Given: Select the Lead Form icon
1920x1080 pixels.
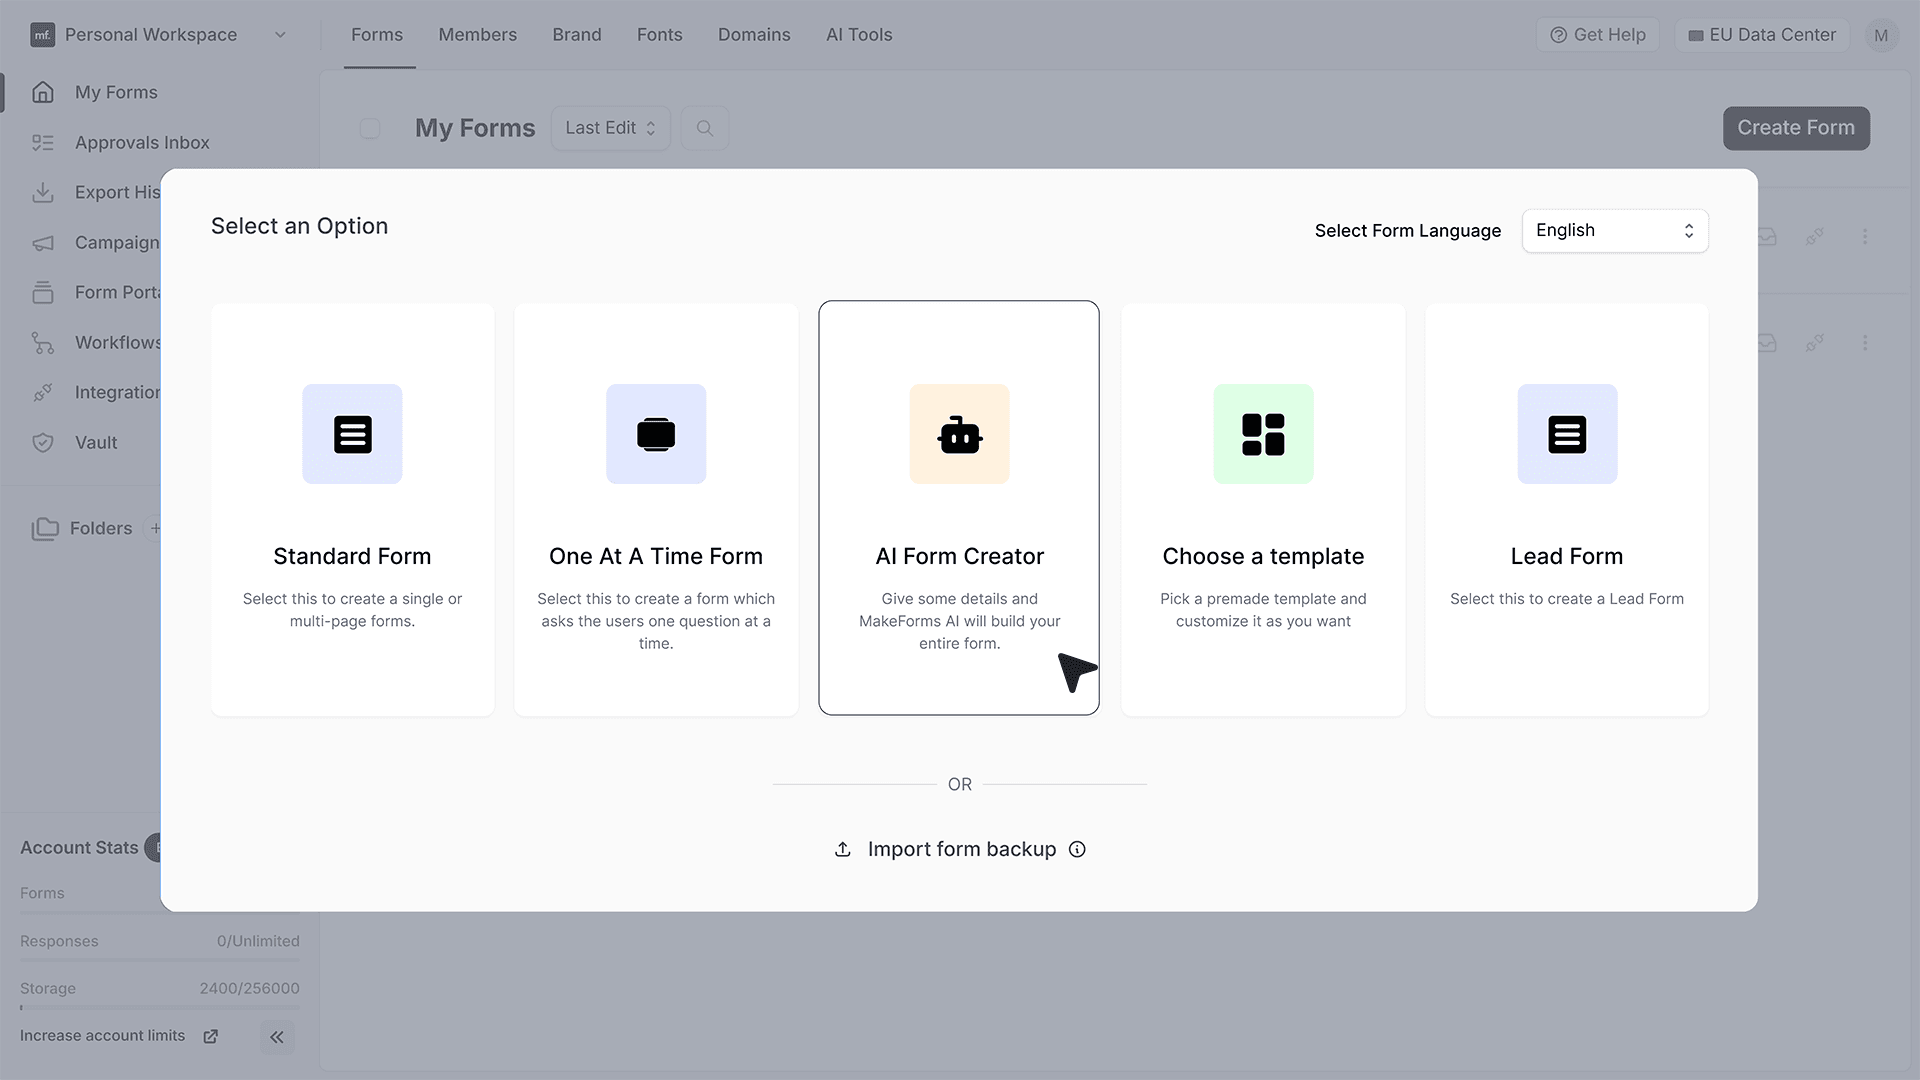Looking at the screenshot, I should (x=1567, y=434).
